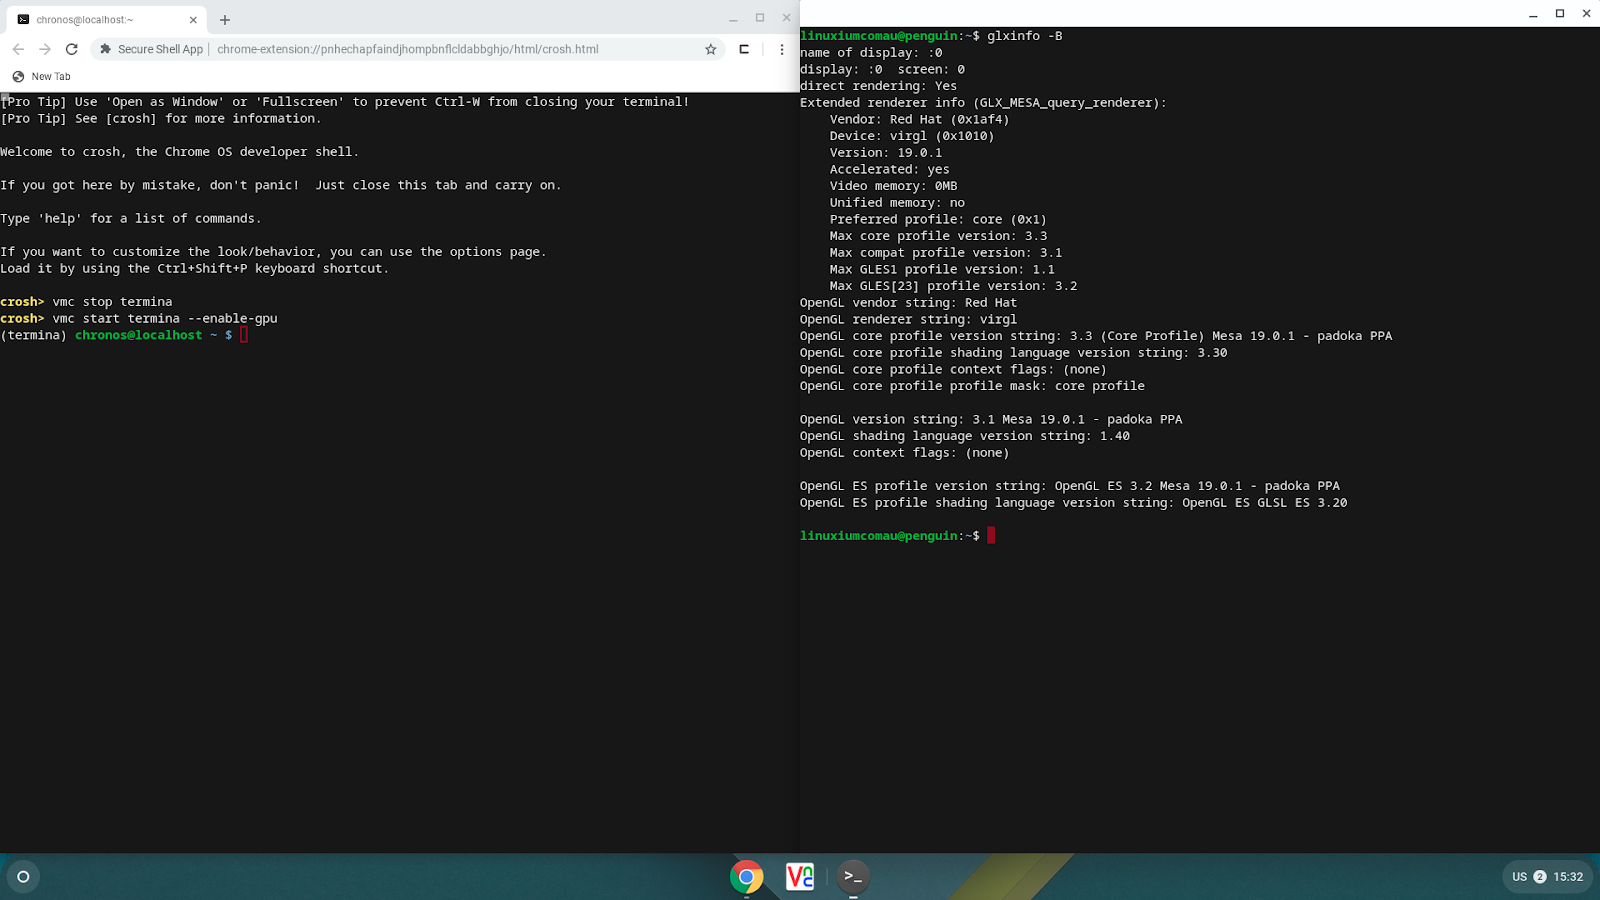Image resolution: width=1600 pixels, height=900 pixels.
Task: Click the first '[Pro Tip]' line in crosh
Action: tap(345, 102)
